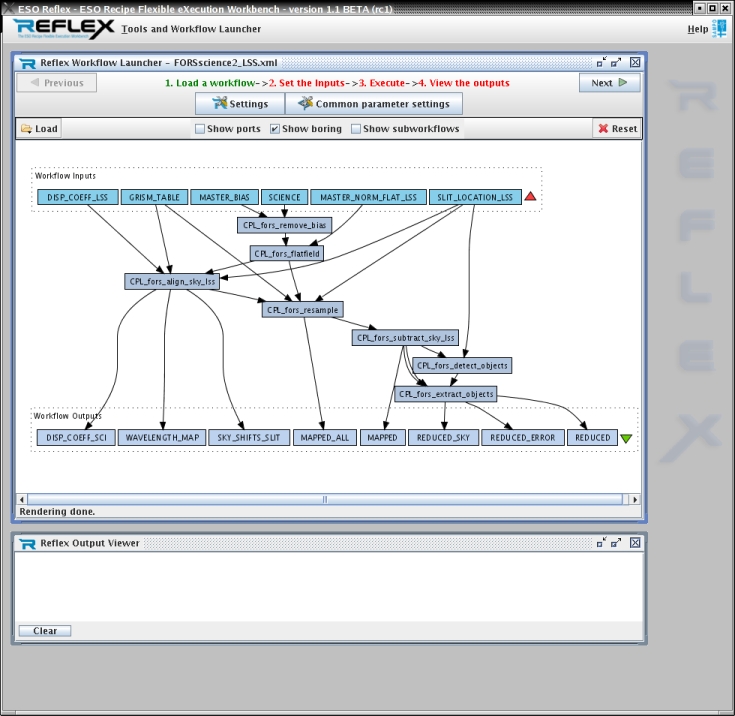Select the REDUCED_ERROR output node

click(523, 437)
